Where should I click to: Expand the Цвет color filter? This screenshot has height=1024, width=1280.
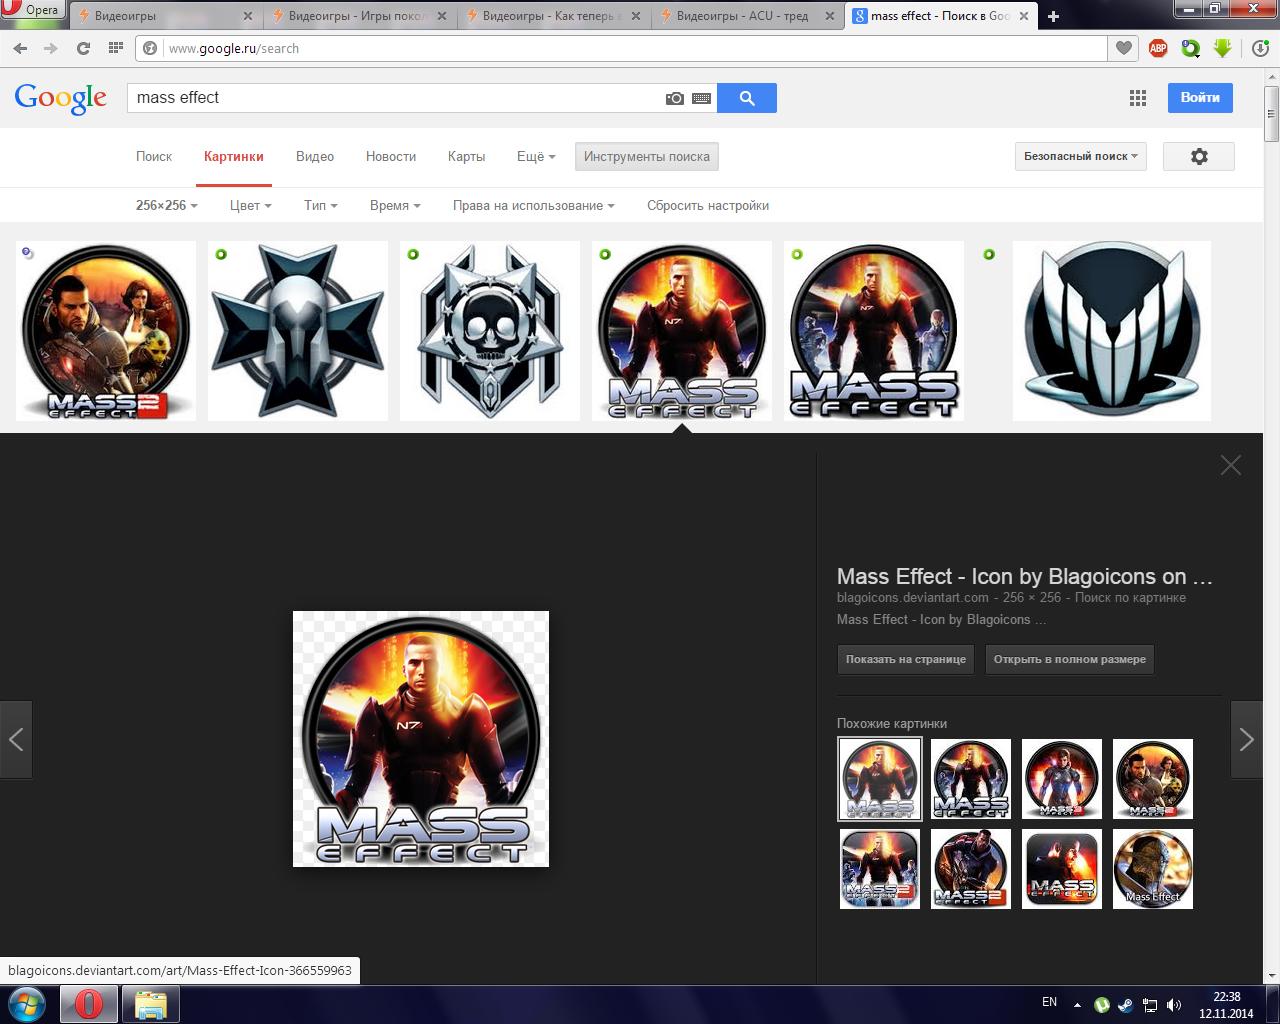251,205
